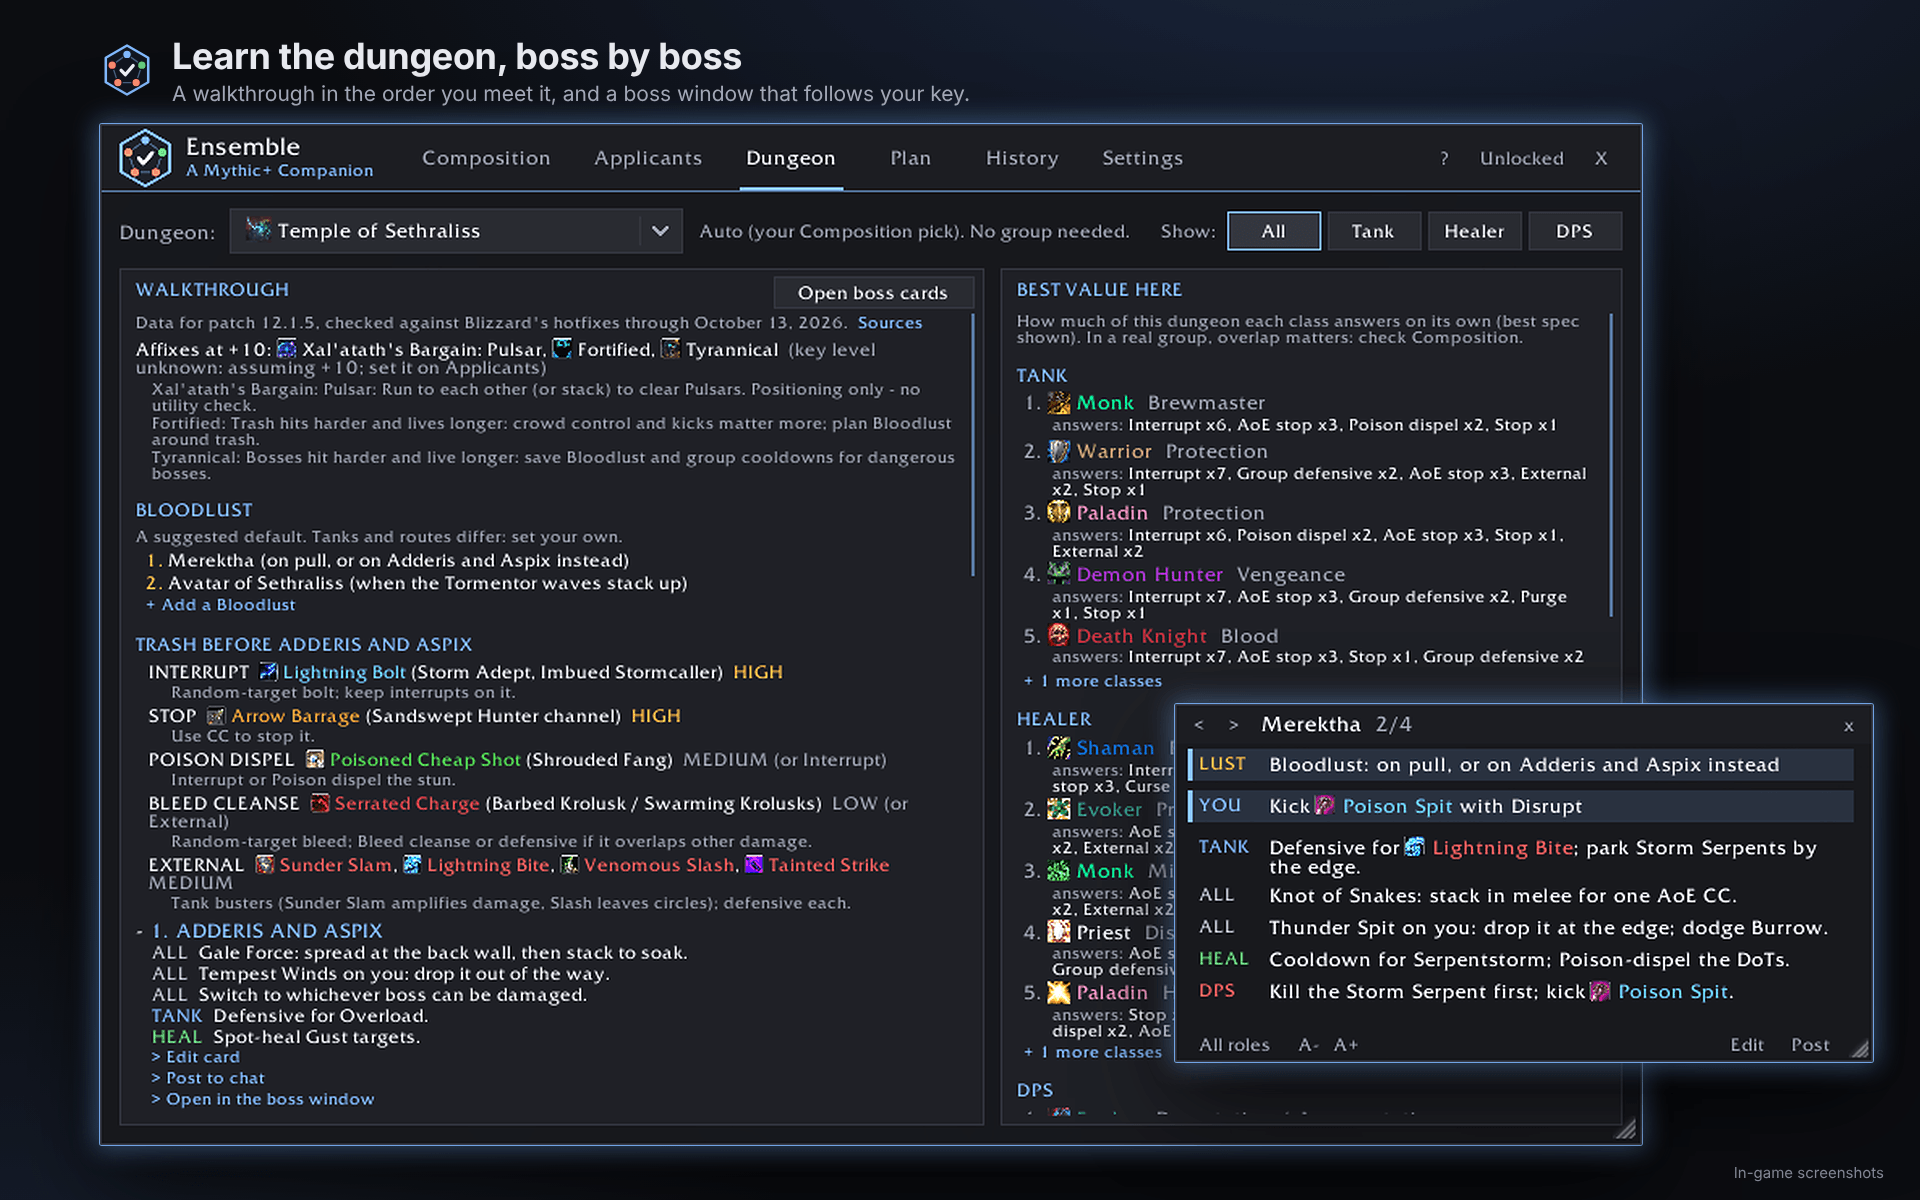
Task: Click the Monk Brewmaster class icon
Action: pos(1059,402)
